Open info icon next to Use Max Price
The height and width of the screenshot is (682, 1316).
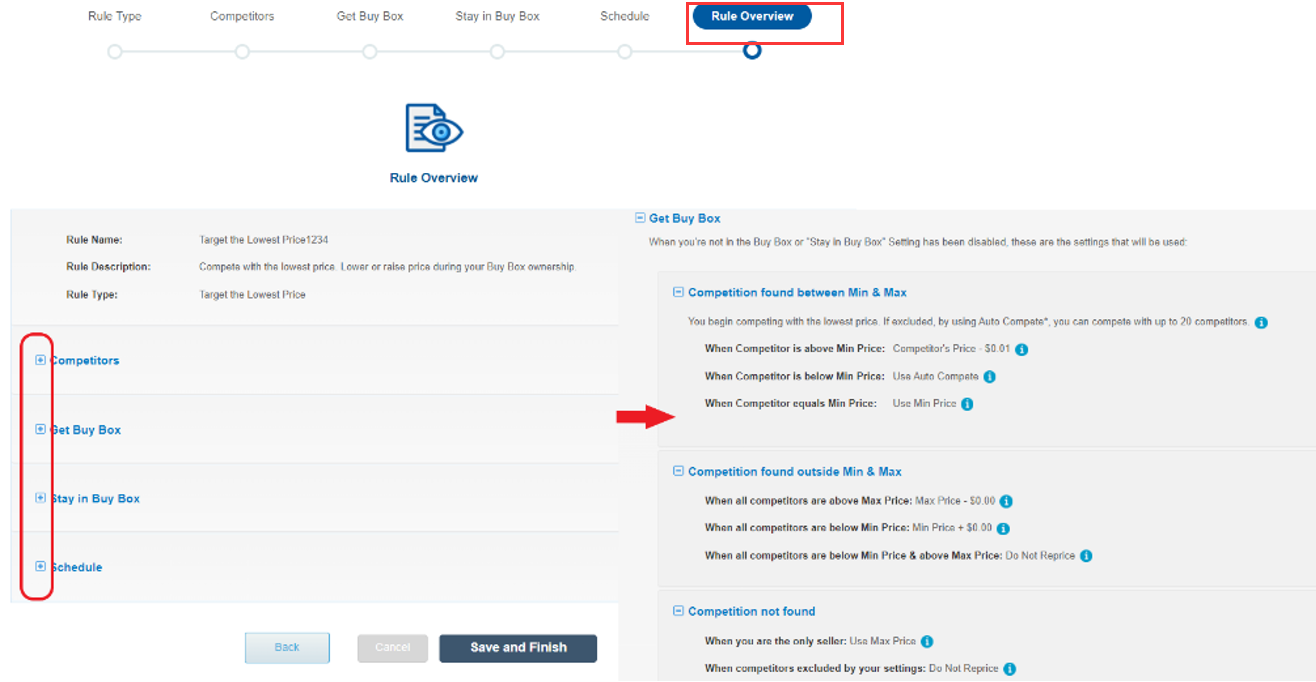[927, 642]
